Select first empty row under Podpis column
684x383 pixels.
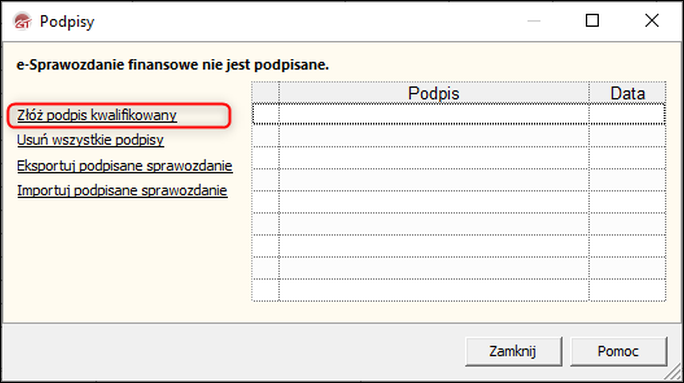pos(434,114)
